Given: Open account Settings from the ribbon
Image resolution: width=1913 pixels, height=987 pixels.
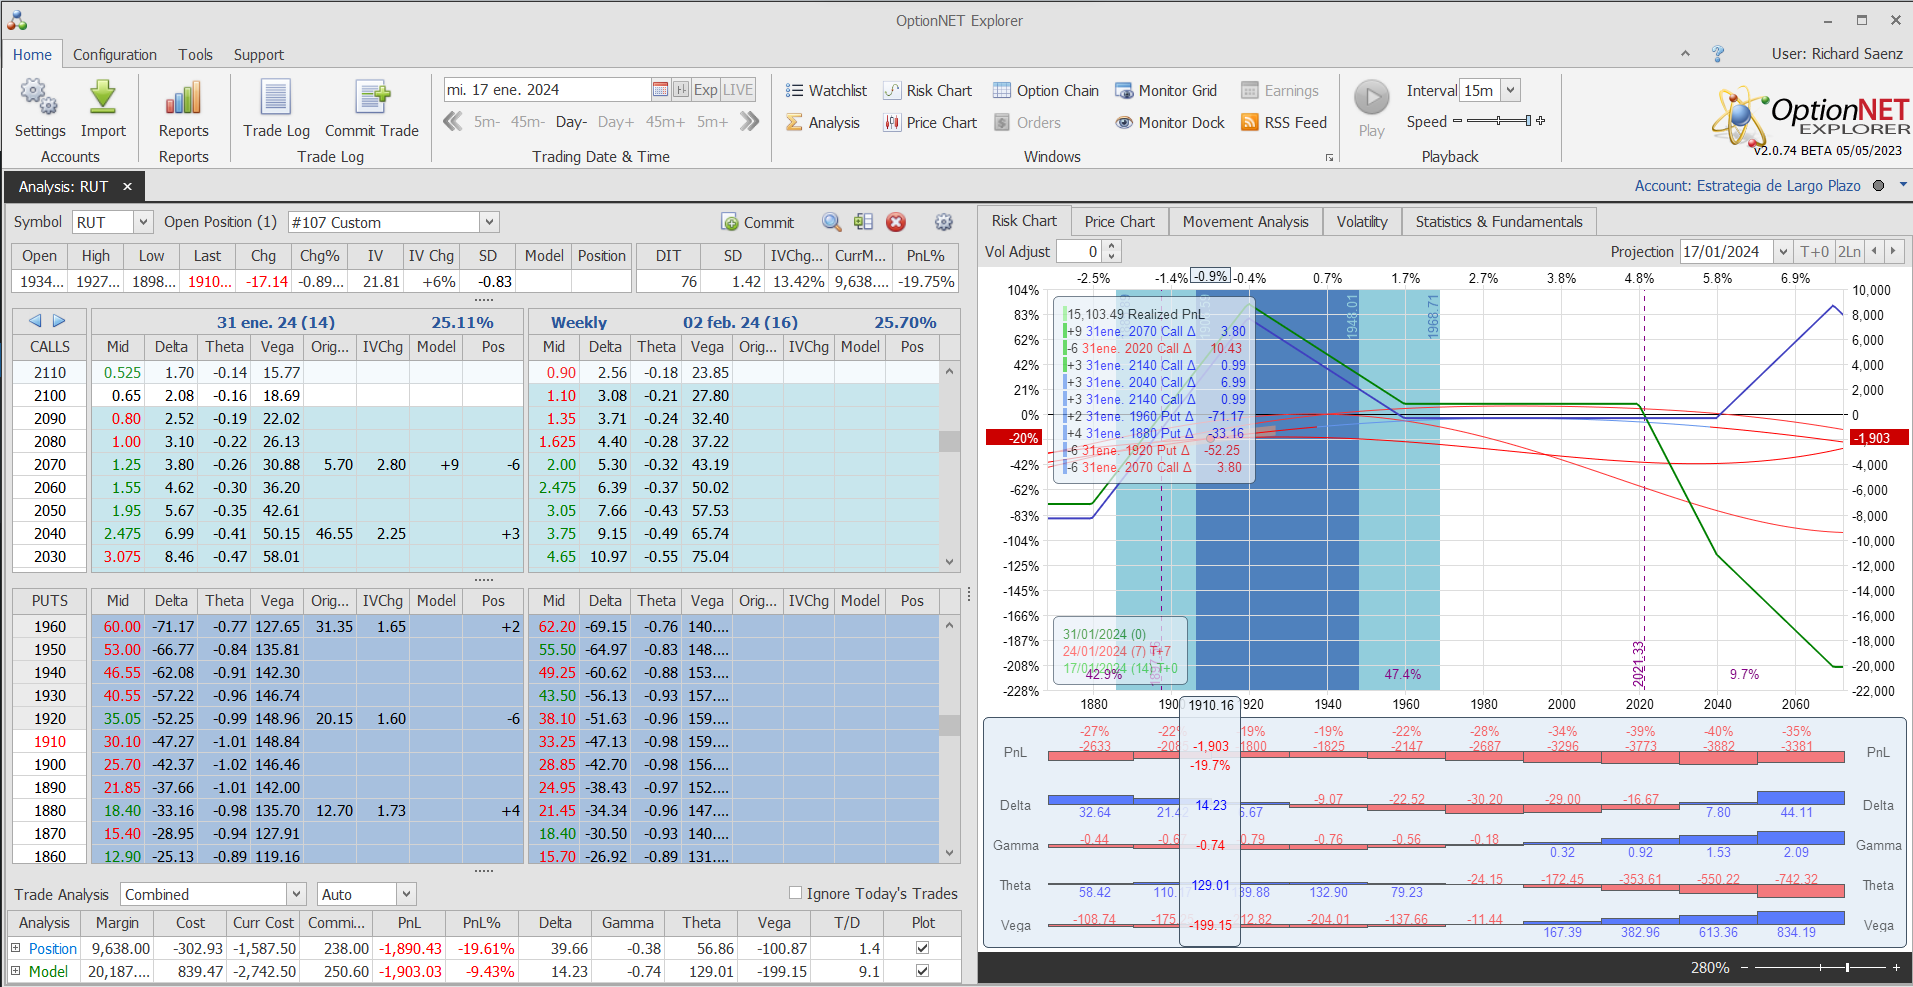Looking at the screenshot, I should [x=39, y=109].
